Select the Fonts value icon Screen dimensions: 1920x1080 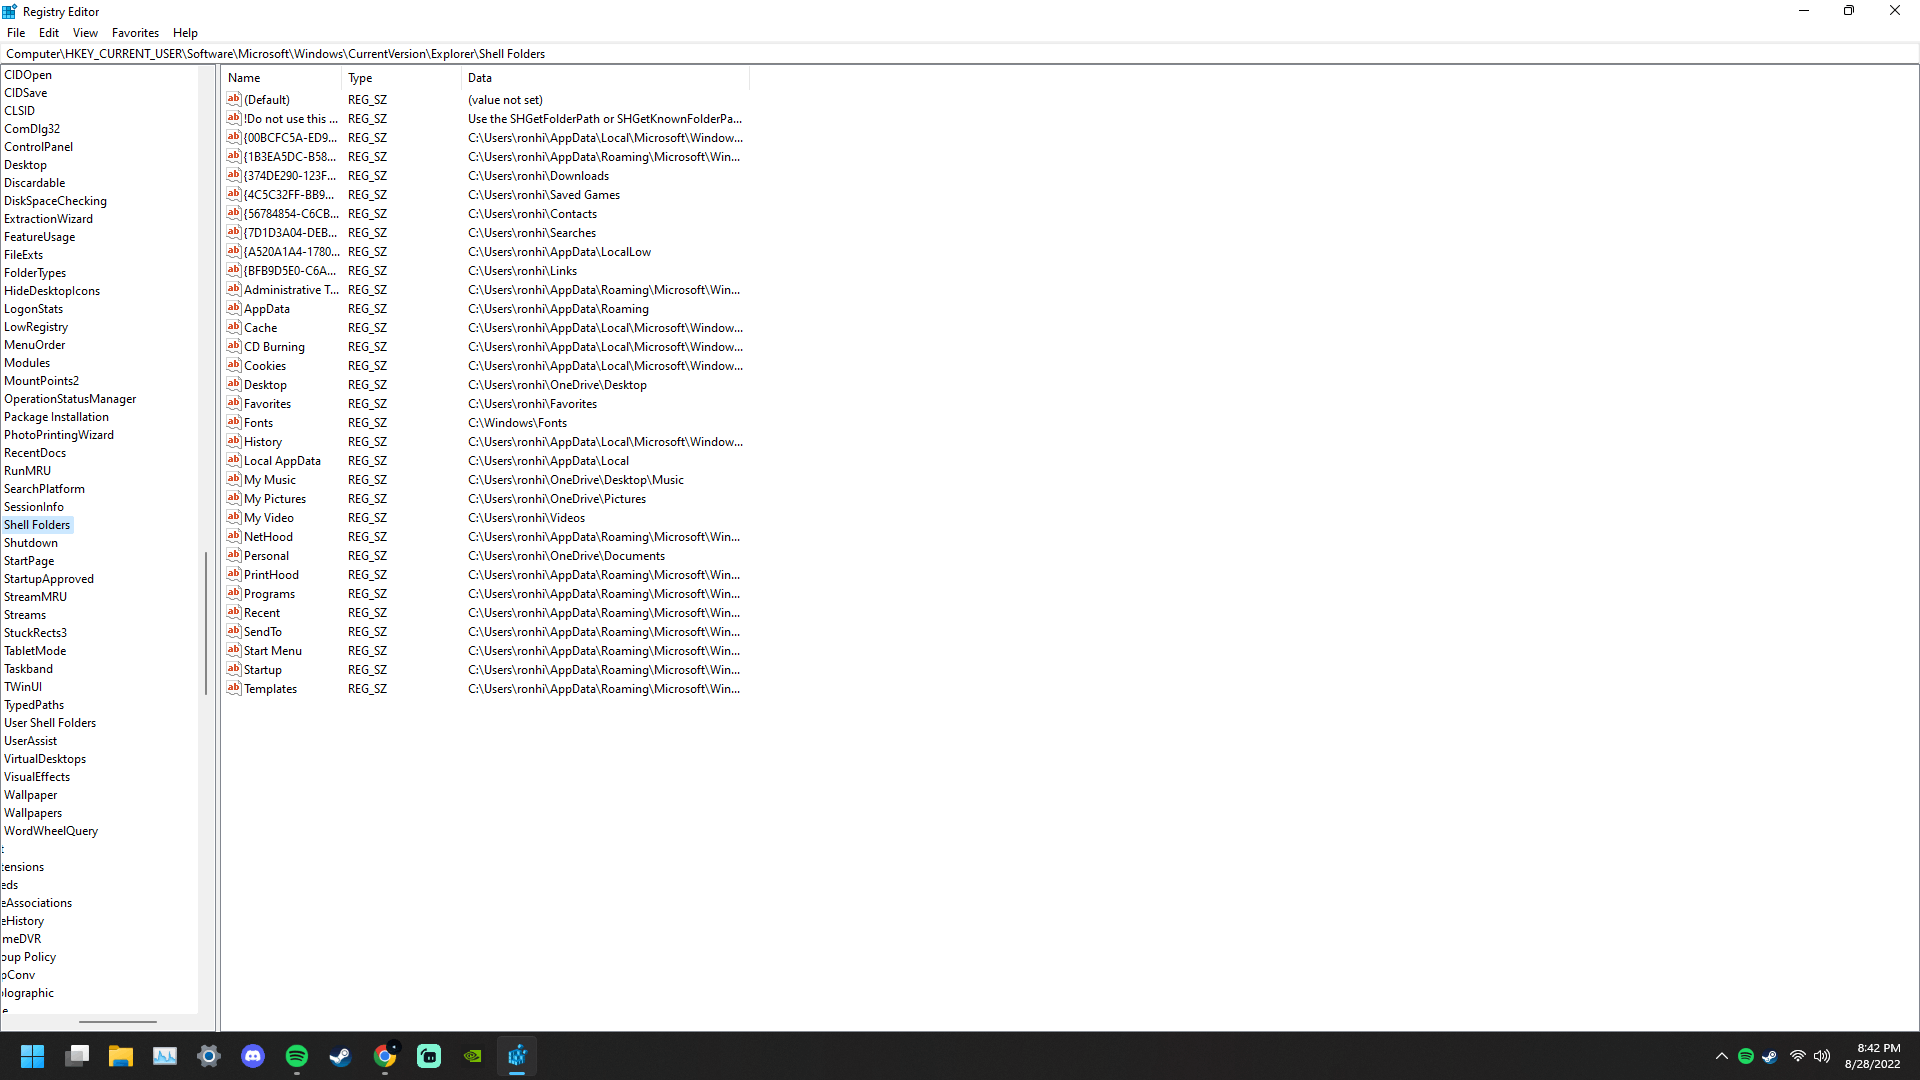234,422
